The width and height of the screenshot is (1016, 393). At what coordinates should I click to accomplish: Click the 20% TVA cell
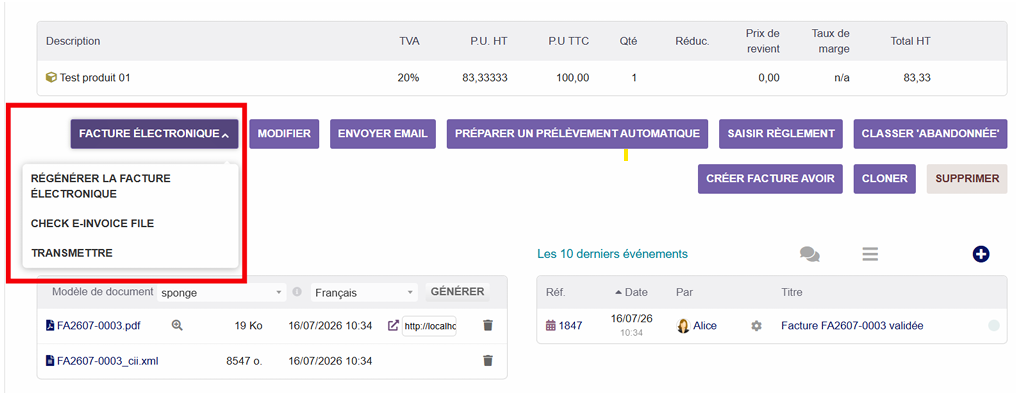pyautogui.click(x=408, y=78)
